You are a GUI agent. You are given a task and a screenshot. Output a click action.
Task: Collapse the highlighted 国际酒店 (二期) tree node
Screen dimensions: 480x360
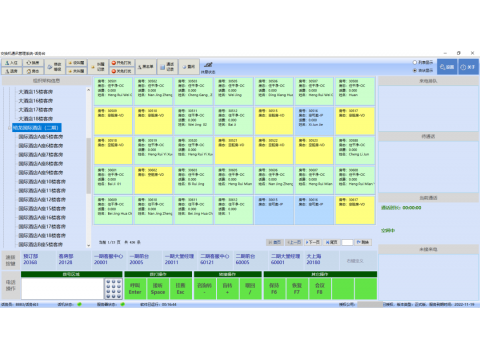click(9, 128)
